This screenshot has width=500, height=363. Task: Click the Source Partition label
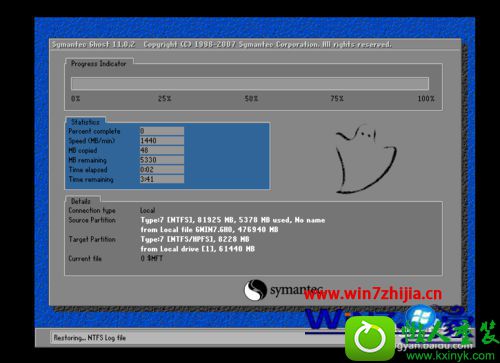point(92,220)
